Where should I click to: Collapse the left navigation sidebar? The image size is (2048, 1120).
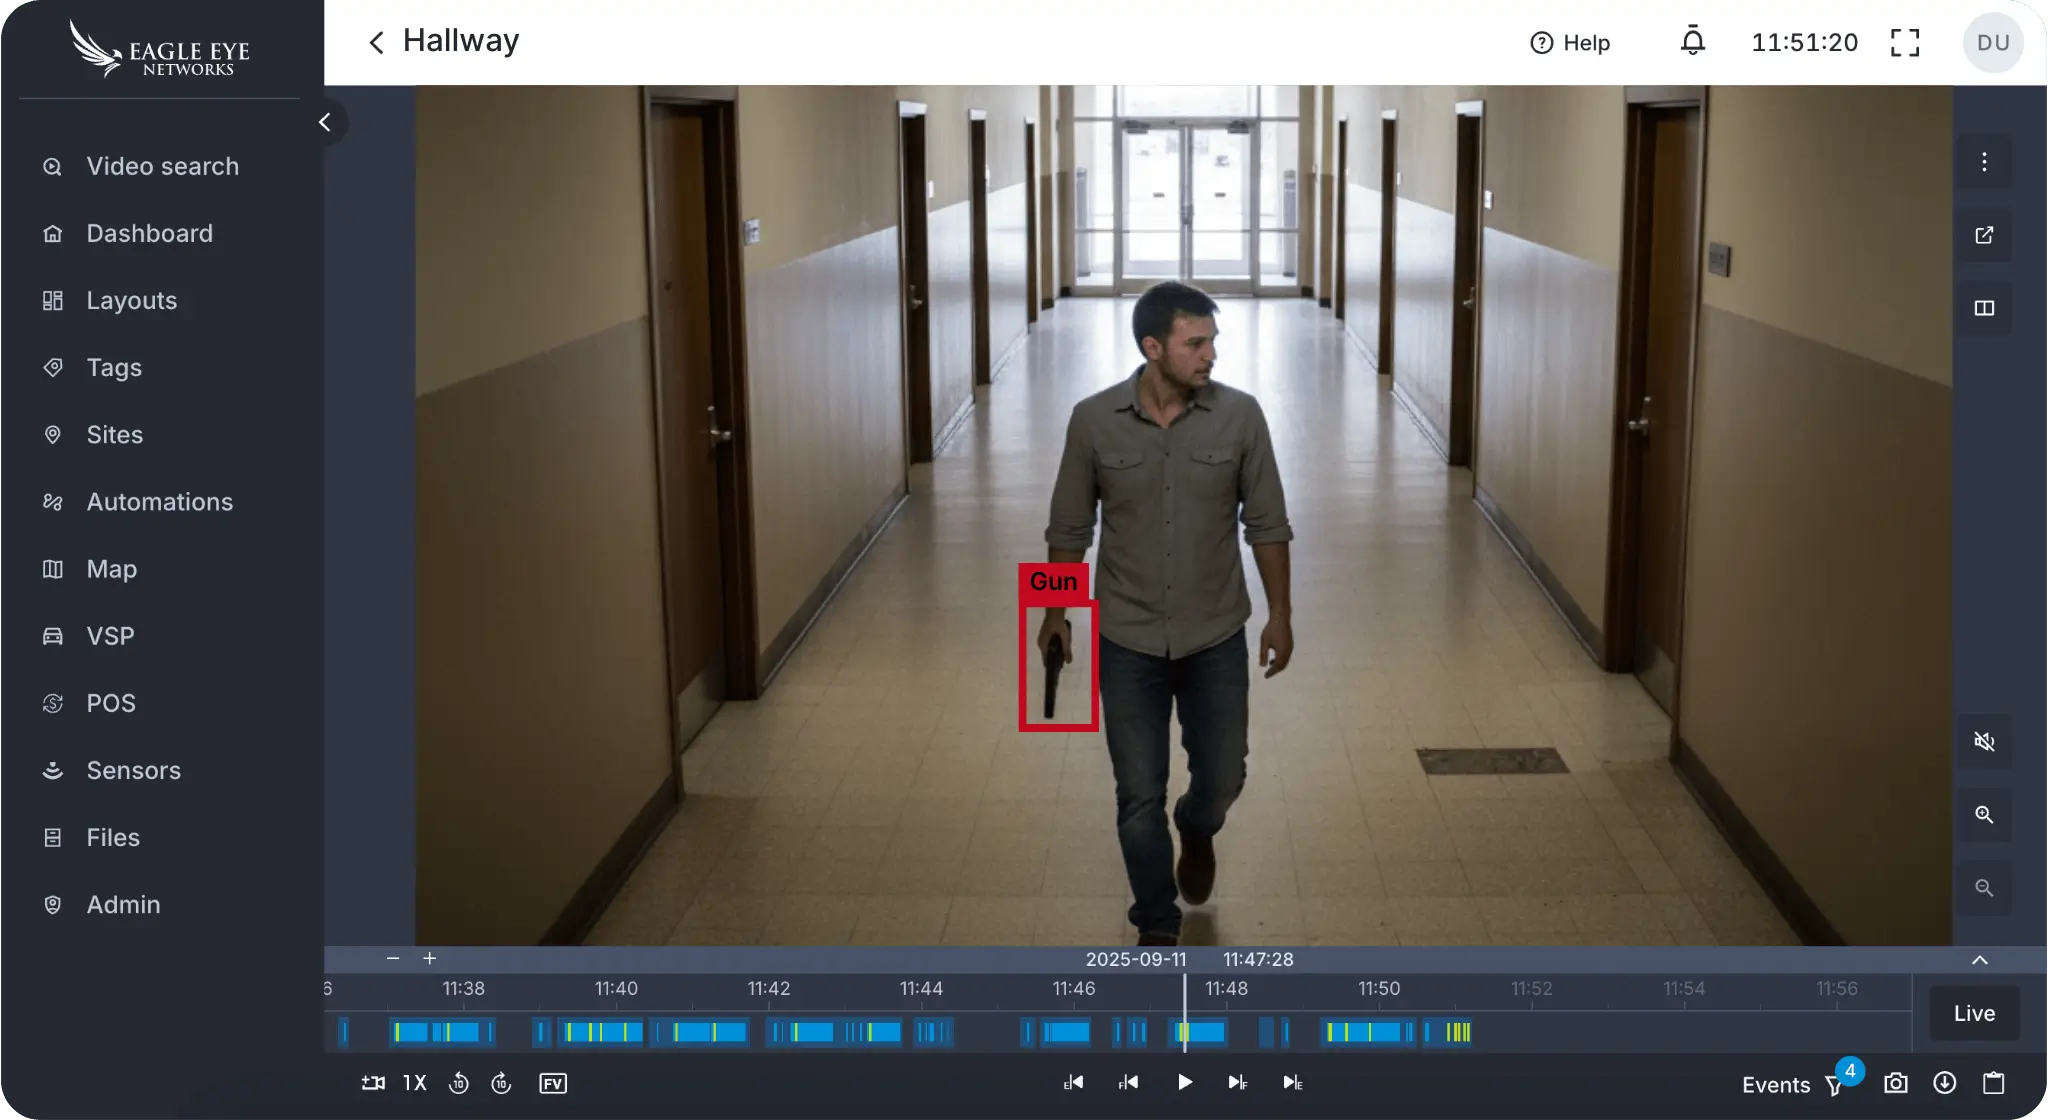325,121
